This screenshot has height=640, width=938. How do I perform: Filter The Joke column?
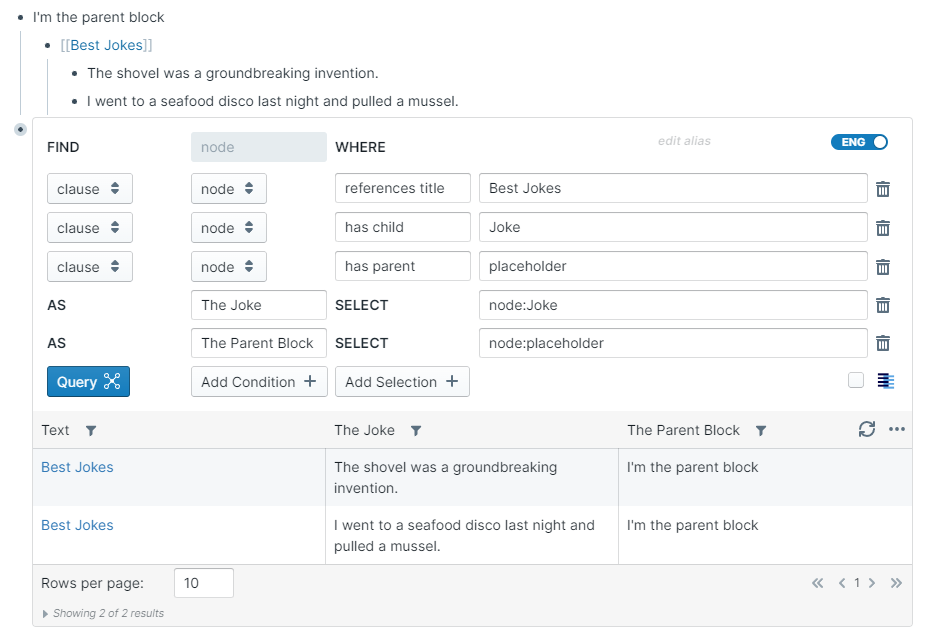416,431
